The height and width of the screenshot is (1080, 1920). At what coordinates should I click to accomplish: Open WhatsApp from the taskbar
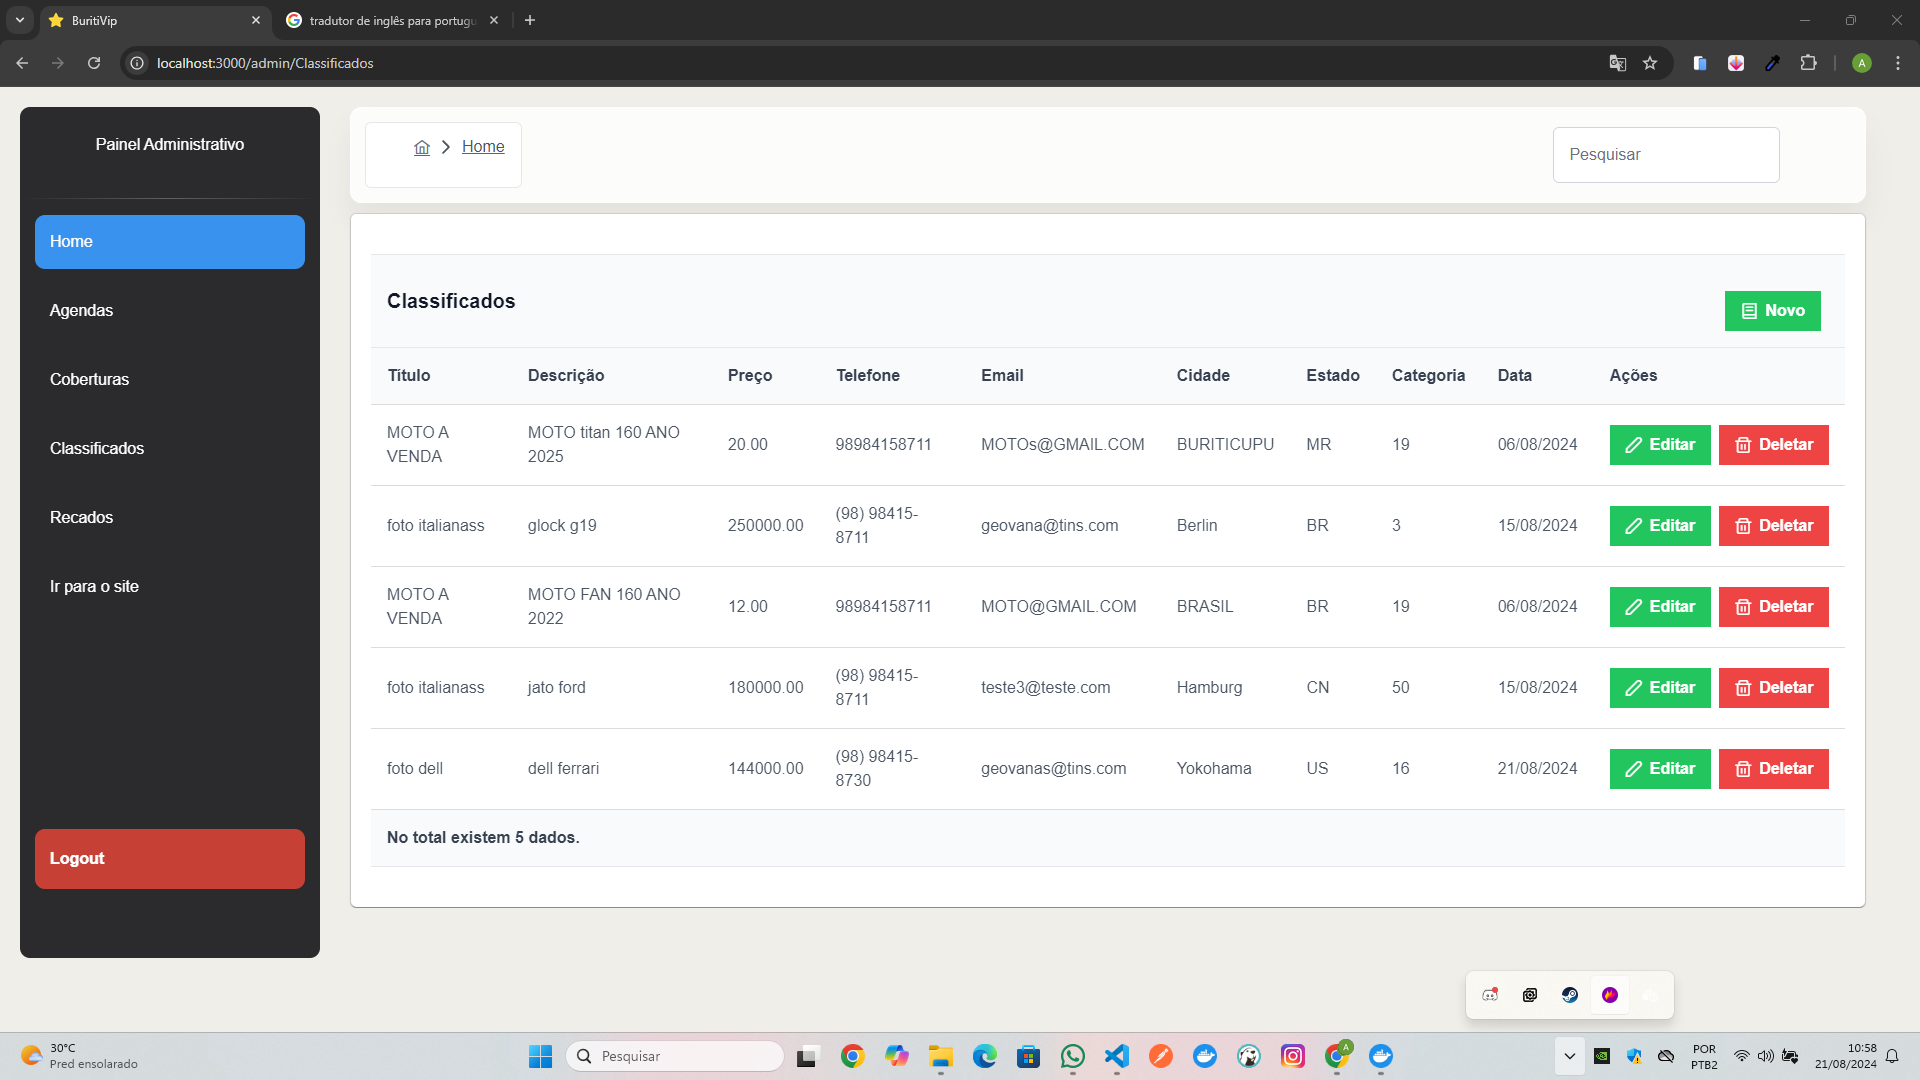coord(1072,1056)
